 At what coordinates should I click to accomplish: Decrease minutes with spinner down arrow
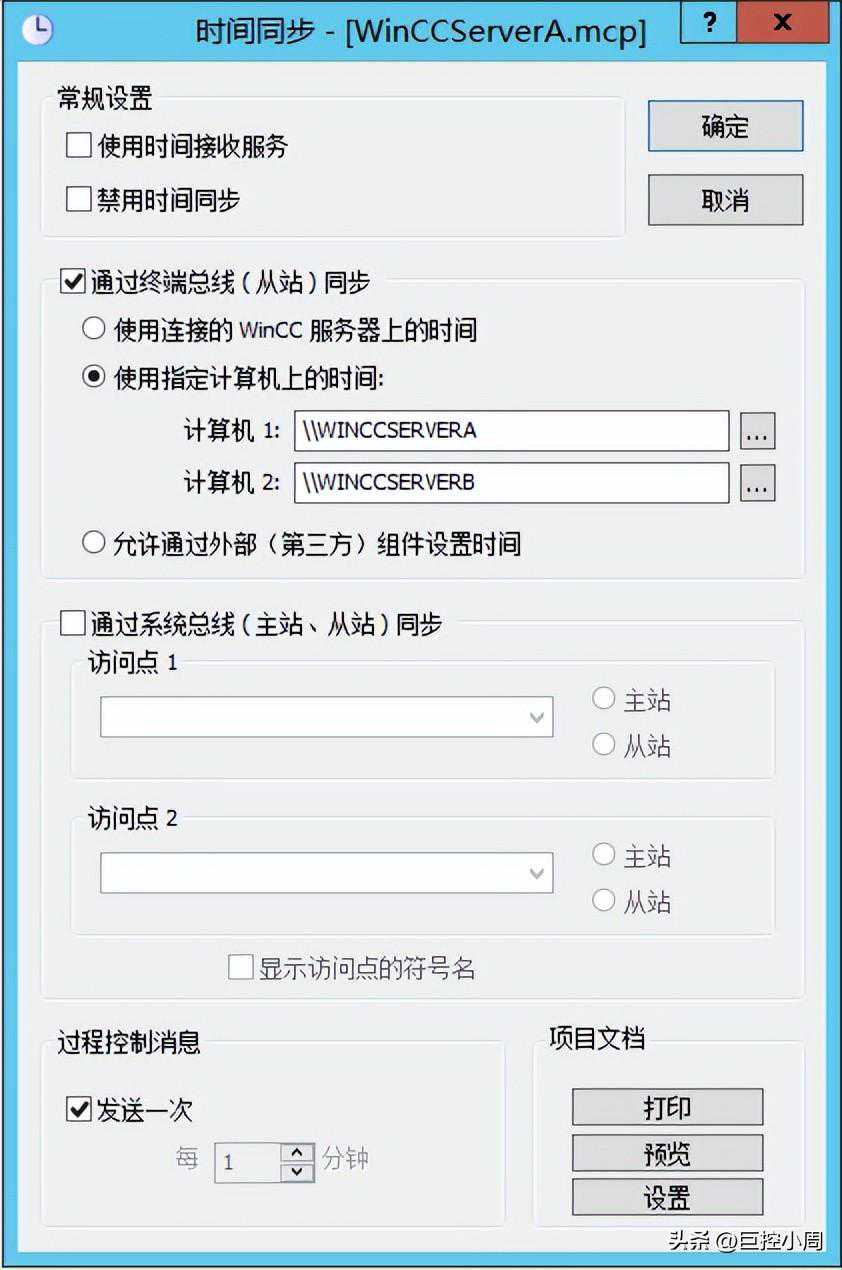point(298,1172)
